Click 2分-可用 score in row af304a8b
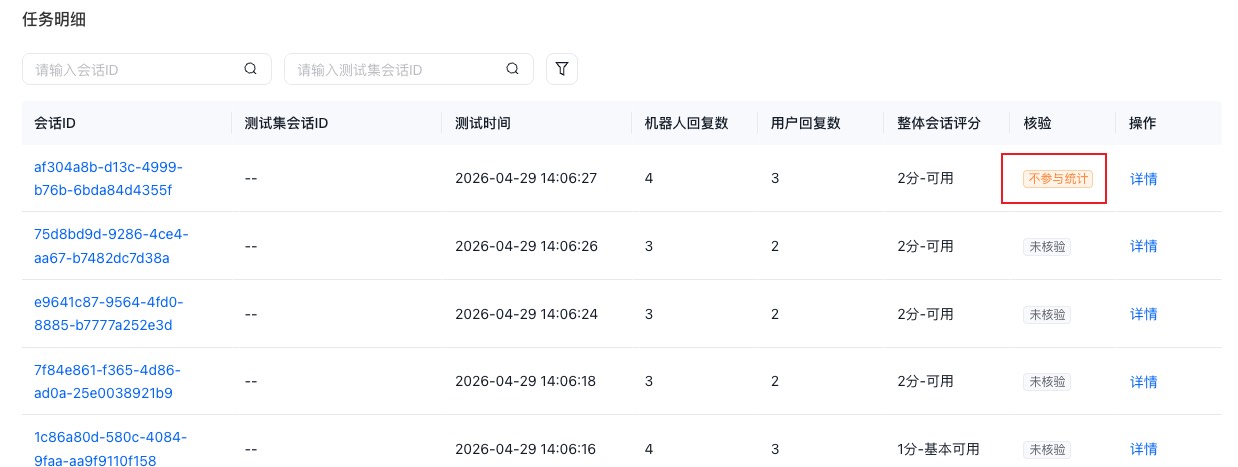The image size is (1238, 467). tap(925, 179)
